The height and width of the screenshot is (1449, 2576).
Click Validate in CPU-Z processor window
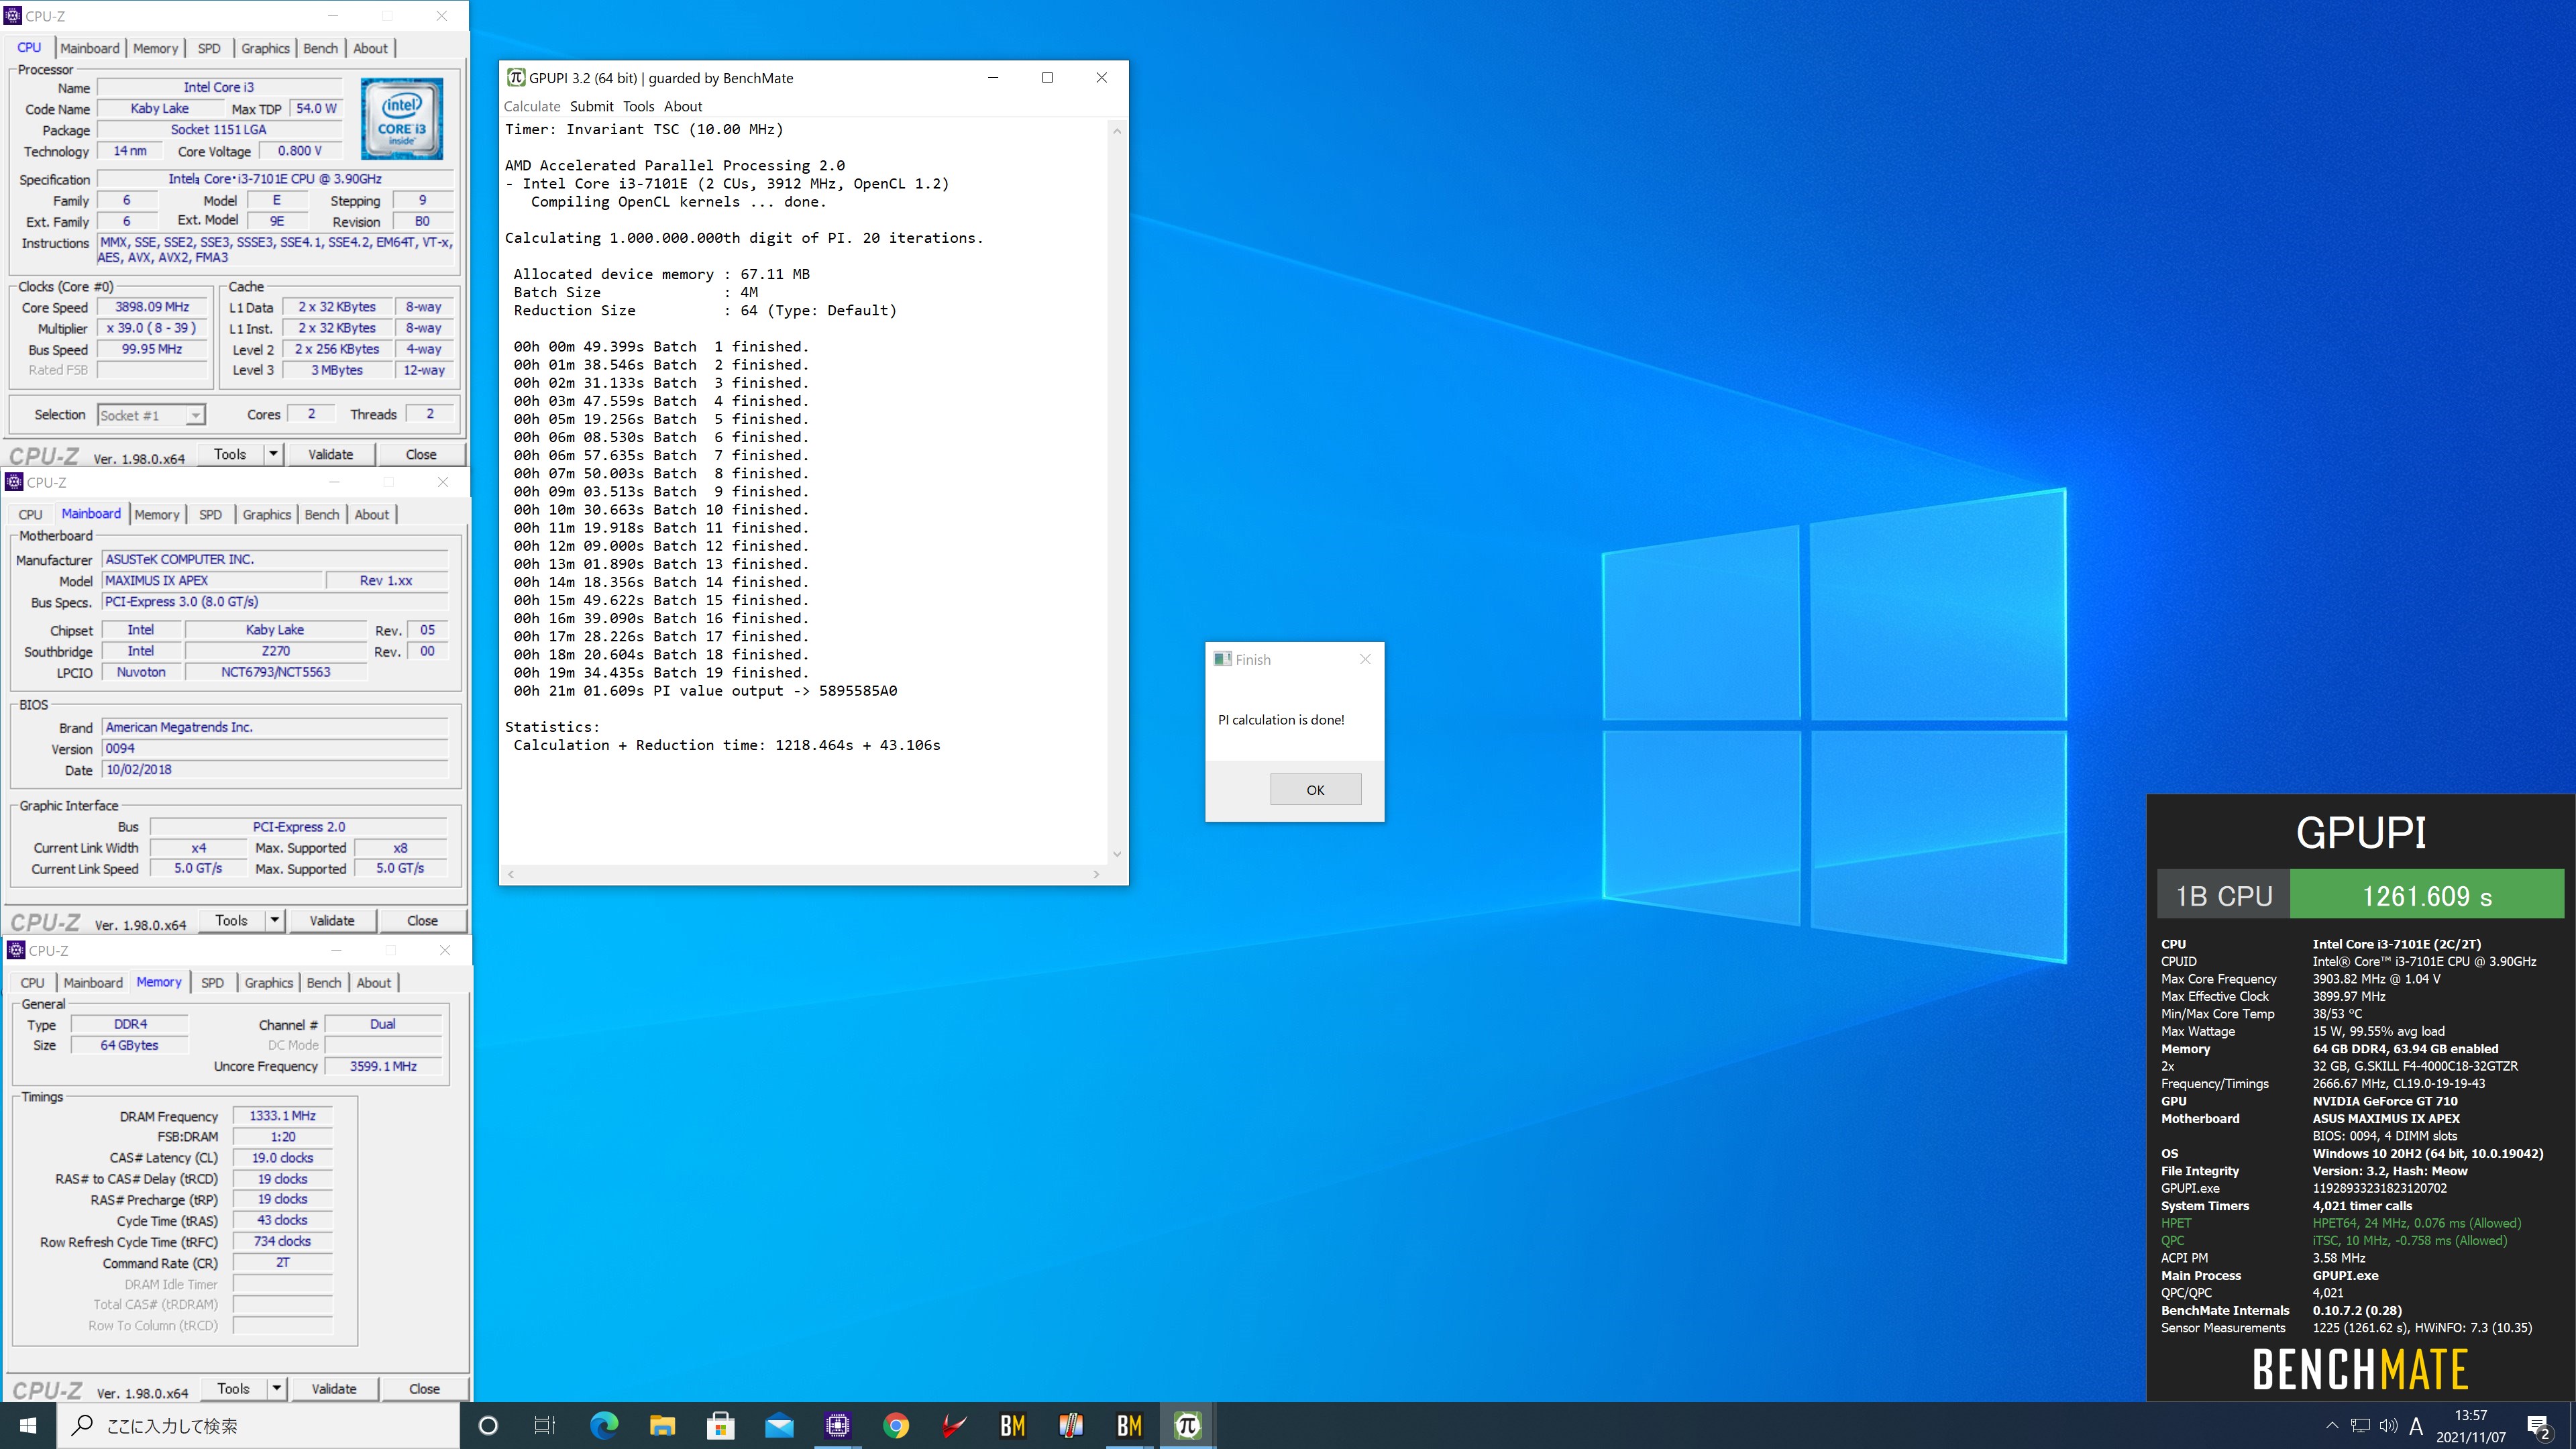click(330, 454)
